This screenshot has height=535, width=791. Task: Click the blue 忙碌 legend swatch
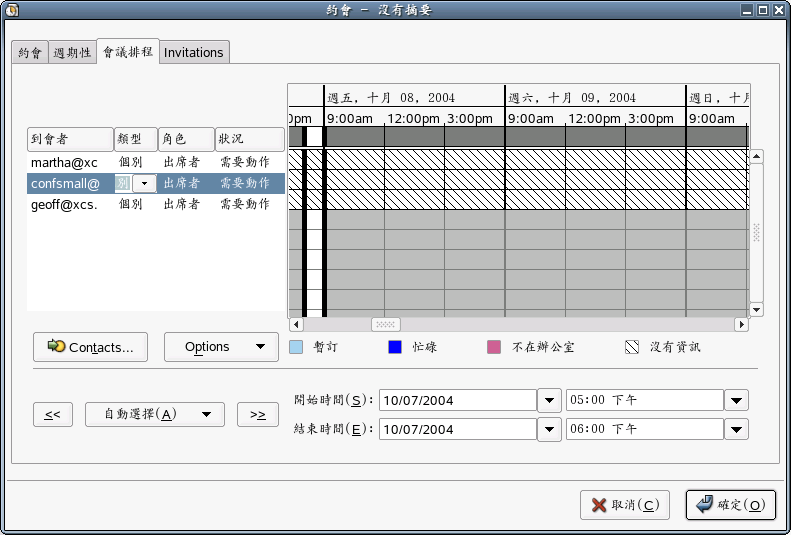click(x=395, y=347)
